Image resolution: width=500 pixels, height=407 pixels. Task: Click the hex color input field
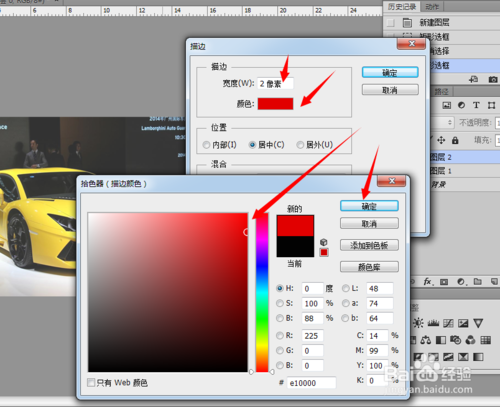(312, 383)
